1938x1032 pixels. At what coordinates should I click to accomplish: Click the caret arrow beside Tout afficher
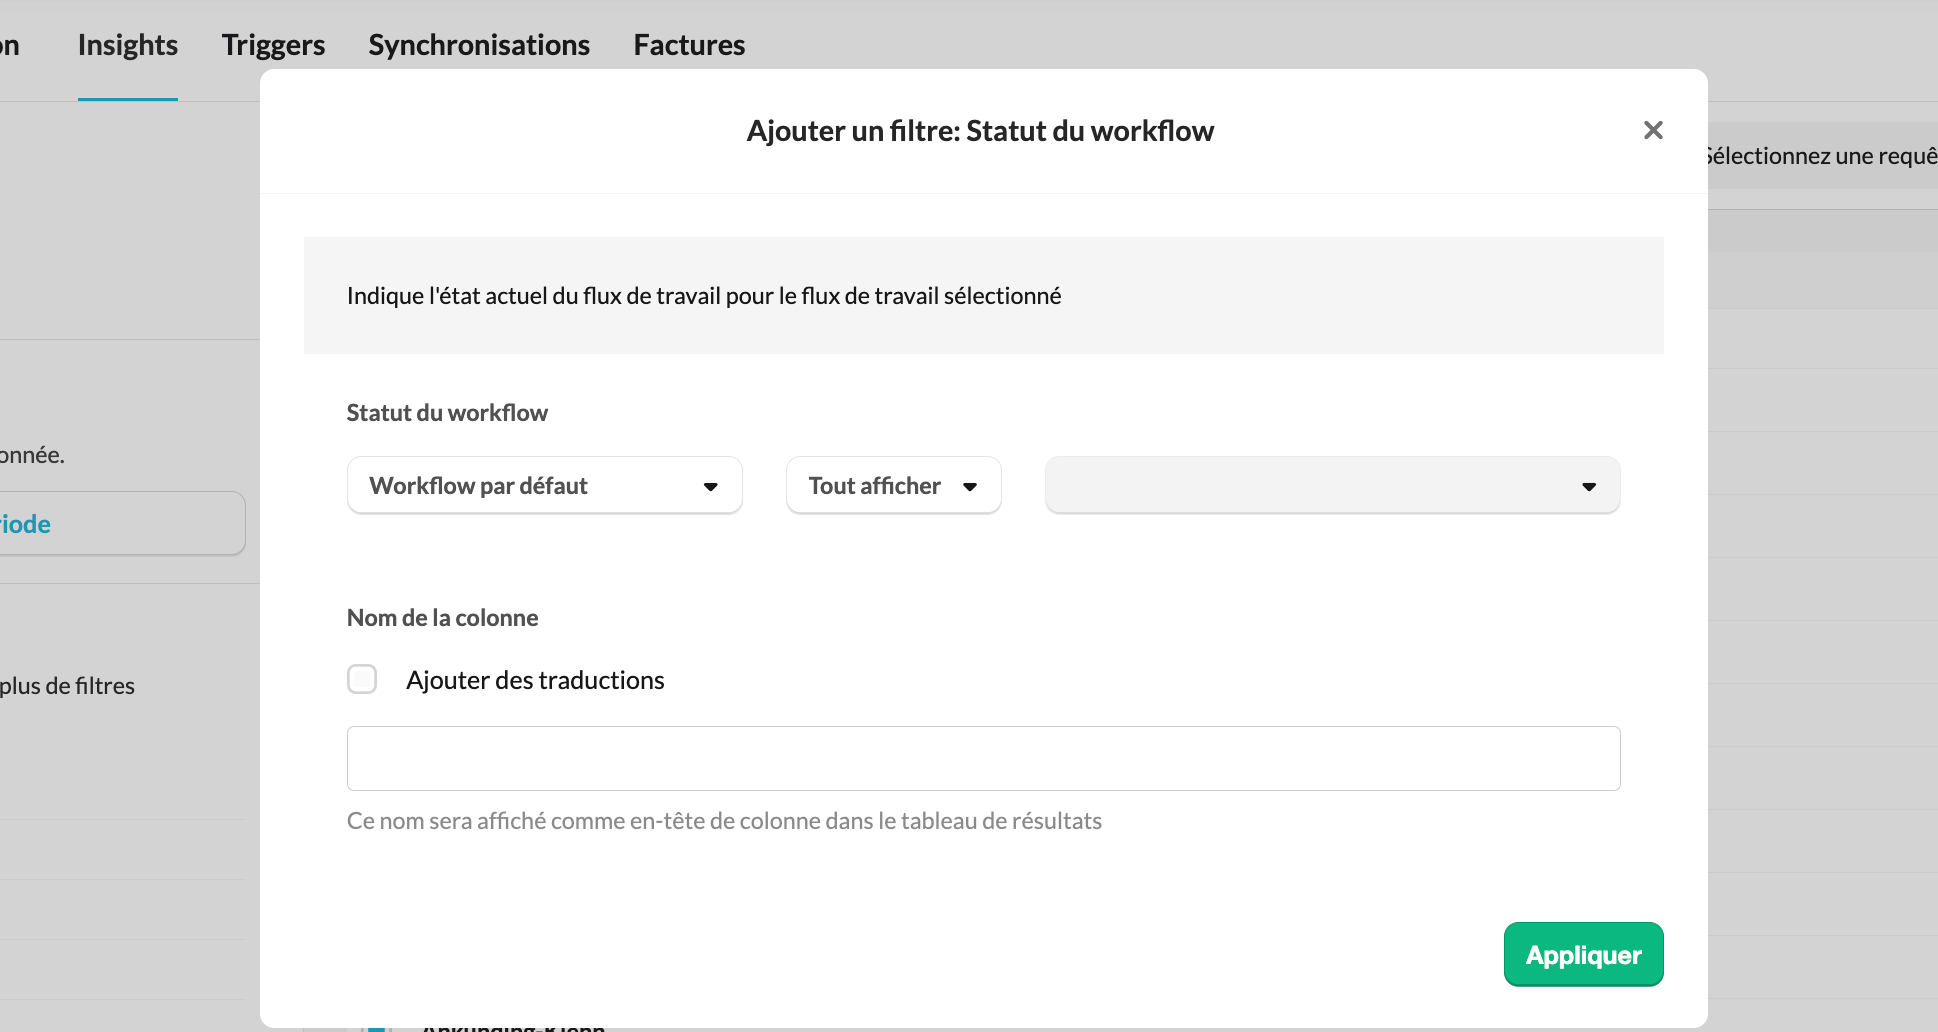pos(970,487)
